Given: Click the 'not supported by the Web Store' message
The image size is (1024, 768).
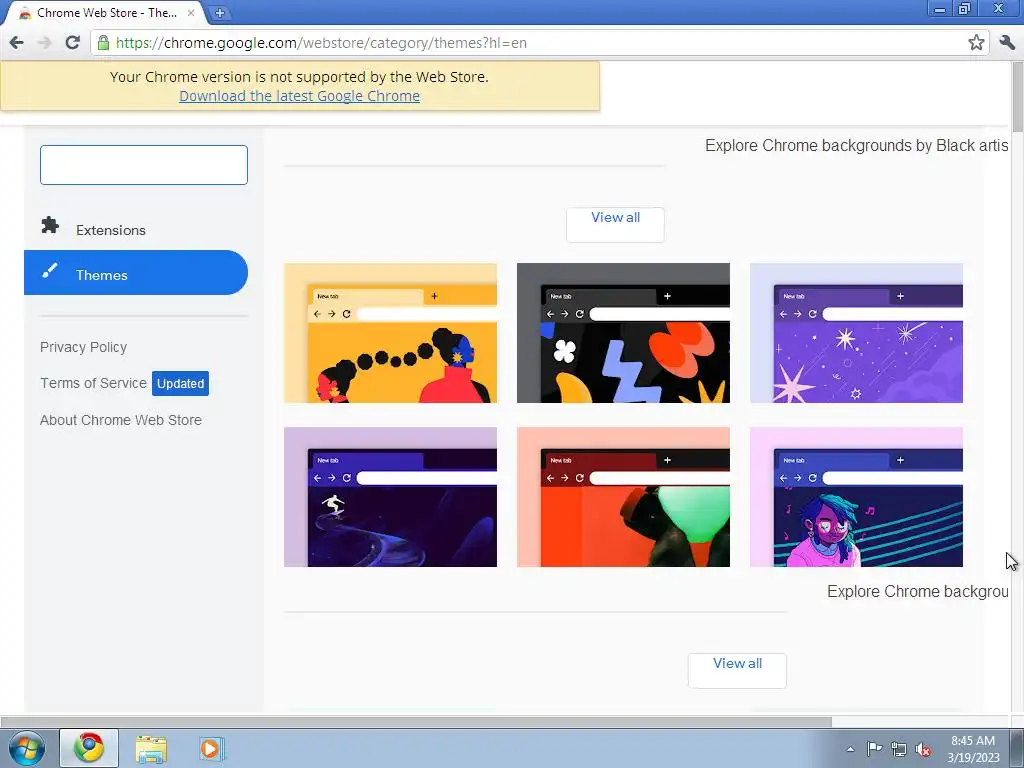Looking at the screenshot, I should (299, 77).
